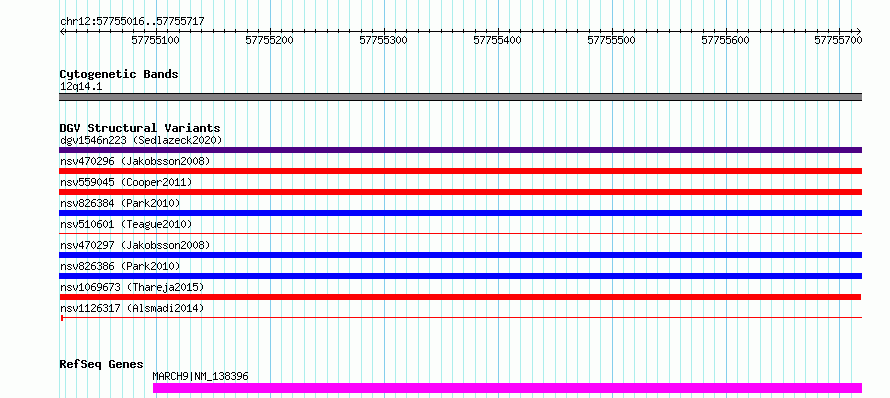Click the blue nsv826384 variant bar
Screen dimensions: 890x398
(460, 213)
